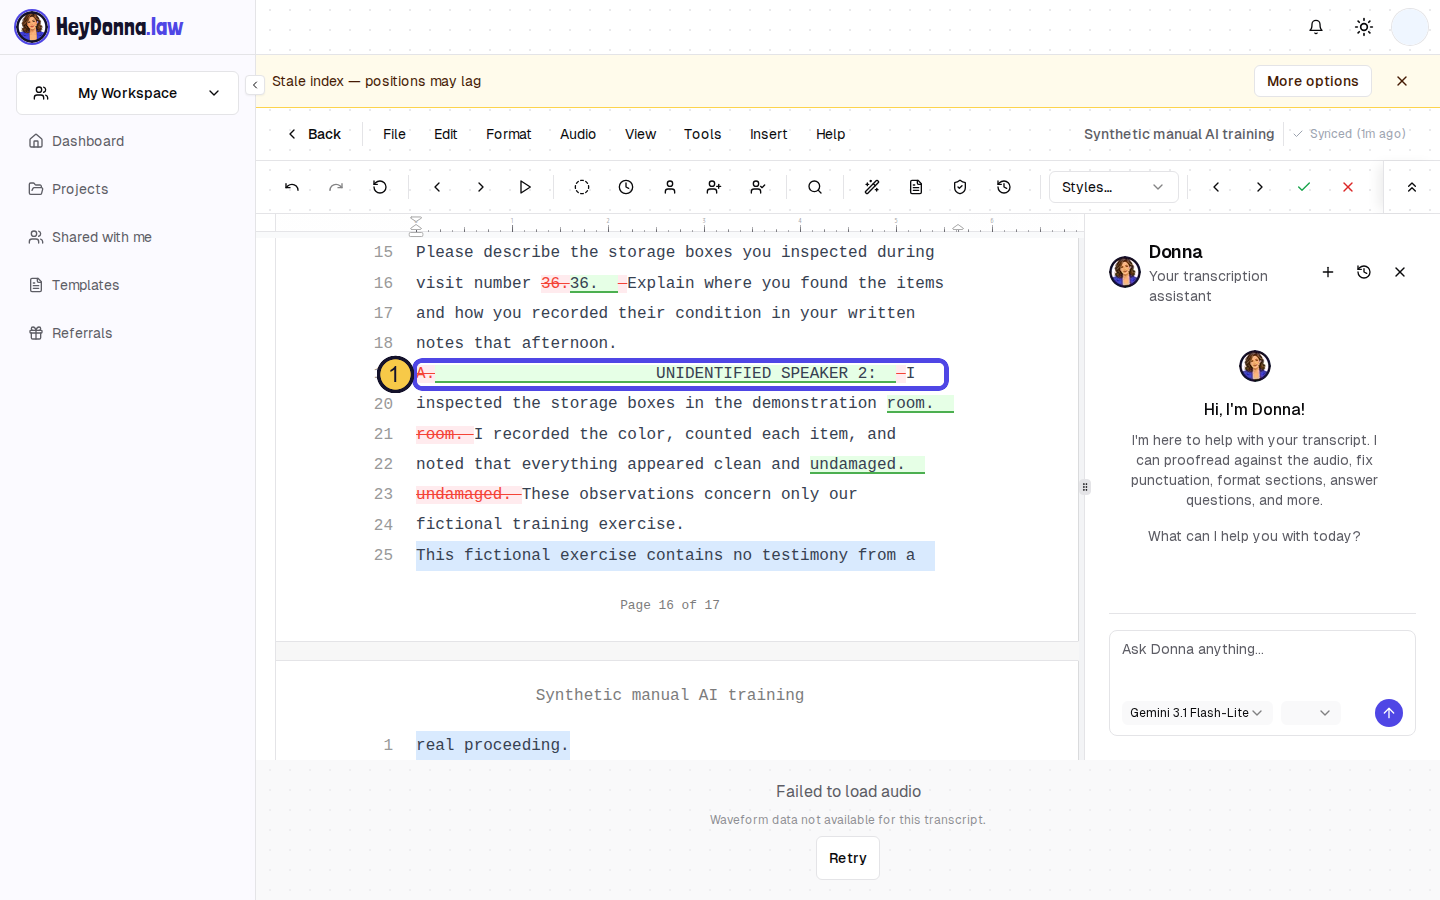
Task: Click the Retry audio button
Action: 848,858
